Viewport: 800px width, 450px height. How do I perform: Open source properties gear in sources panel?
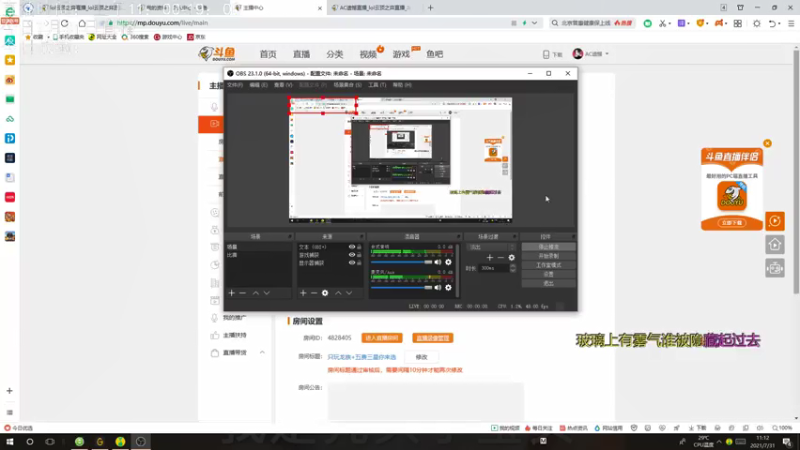tap(325, 293)
